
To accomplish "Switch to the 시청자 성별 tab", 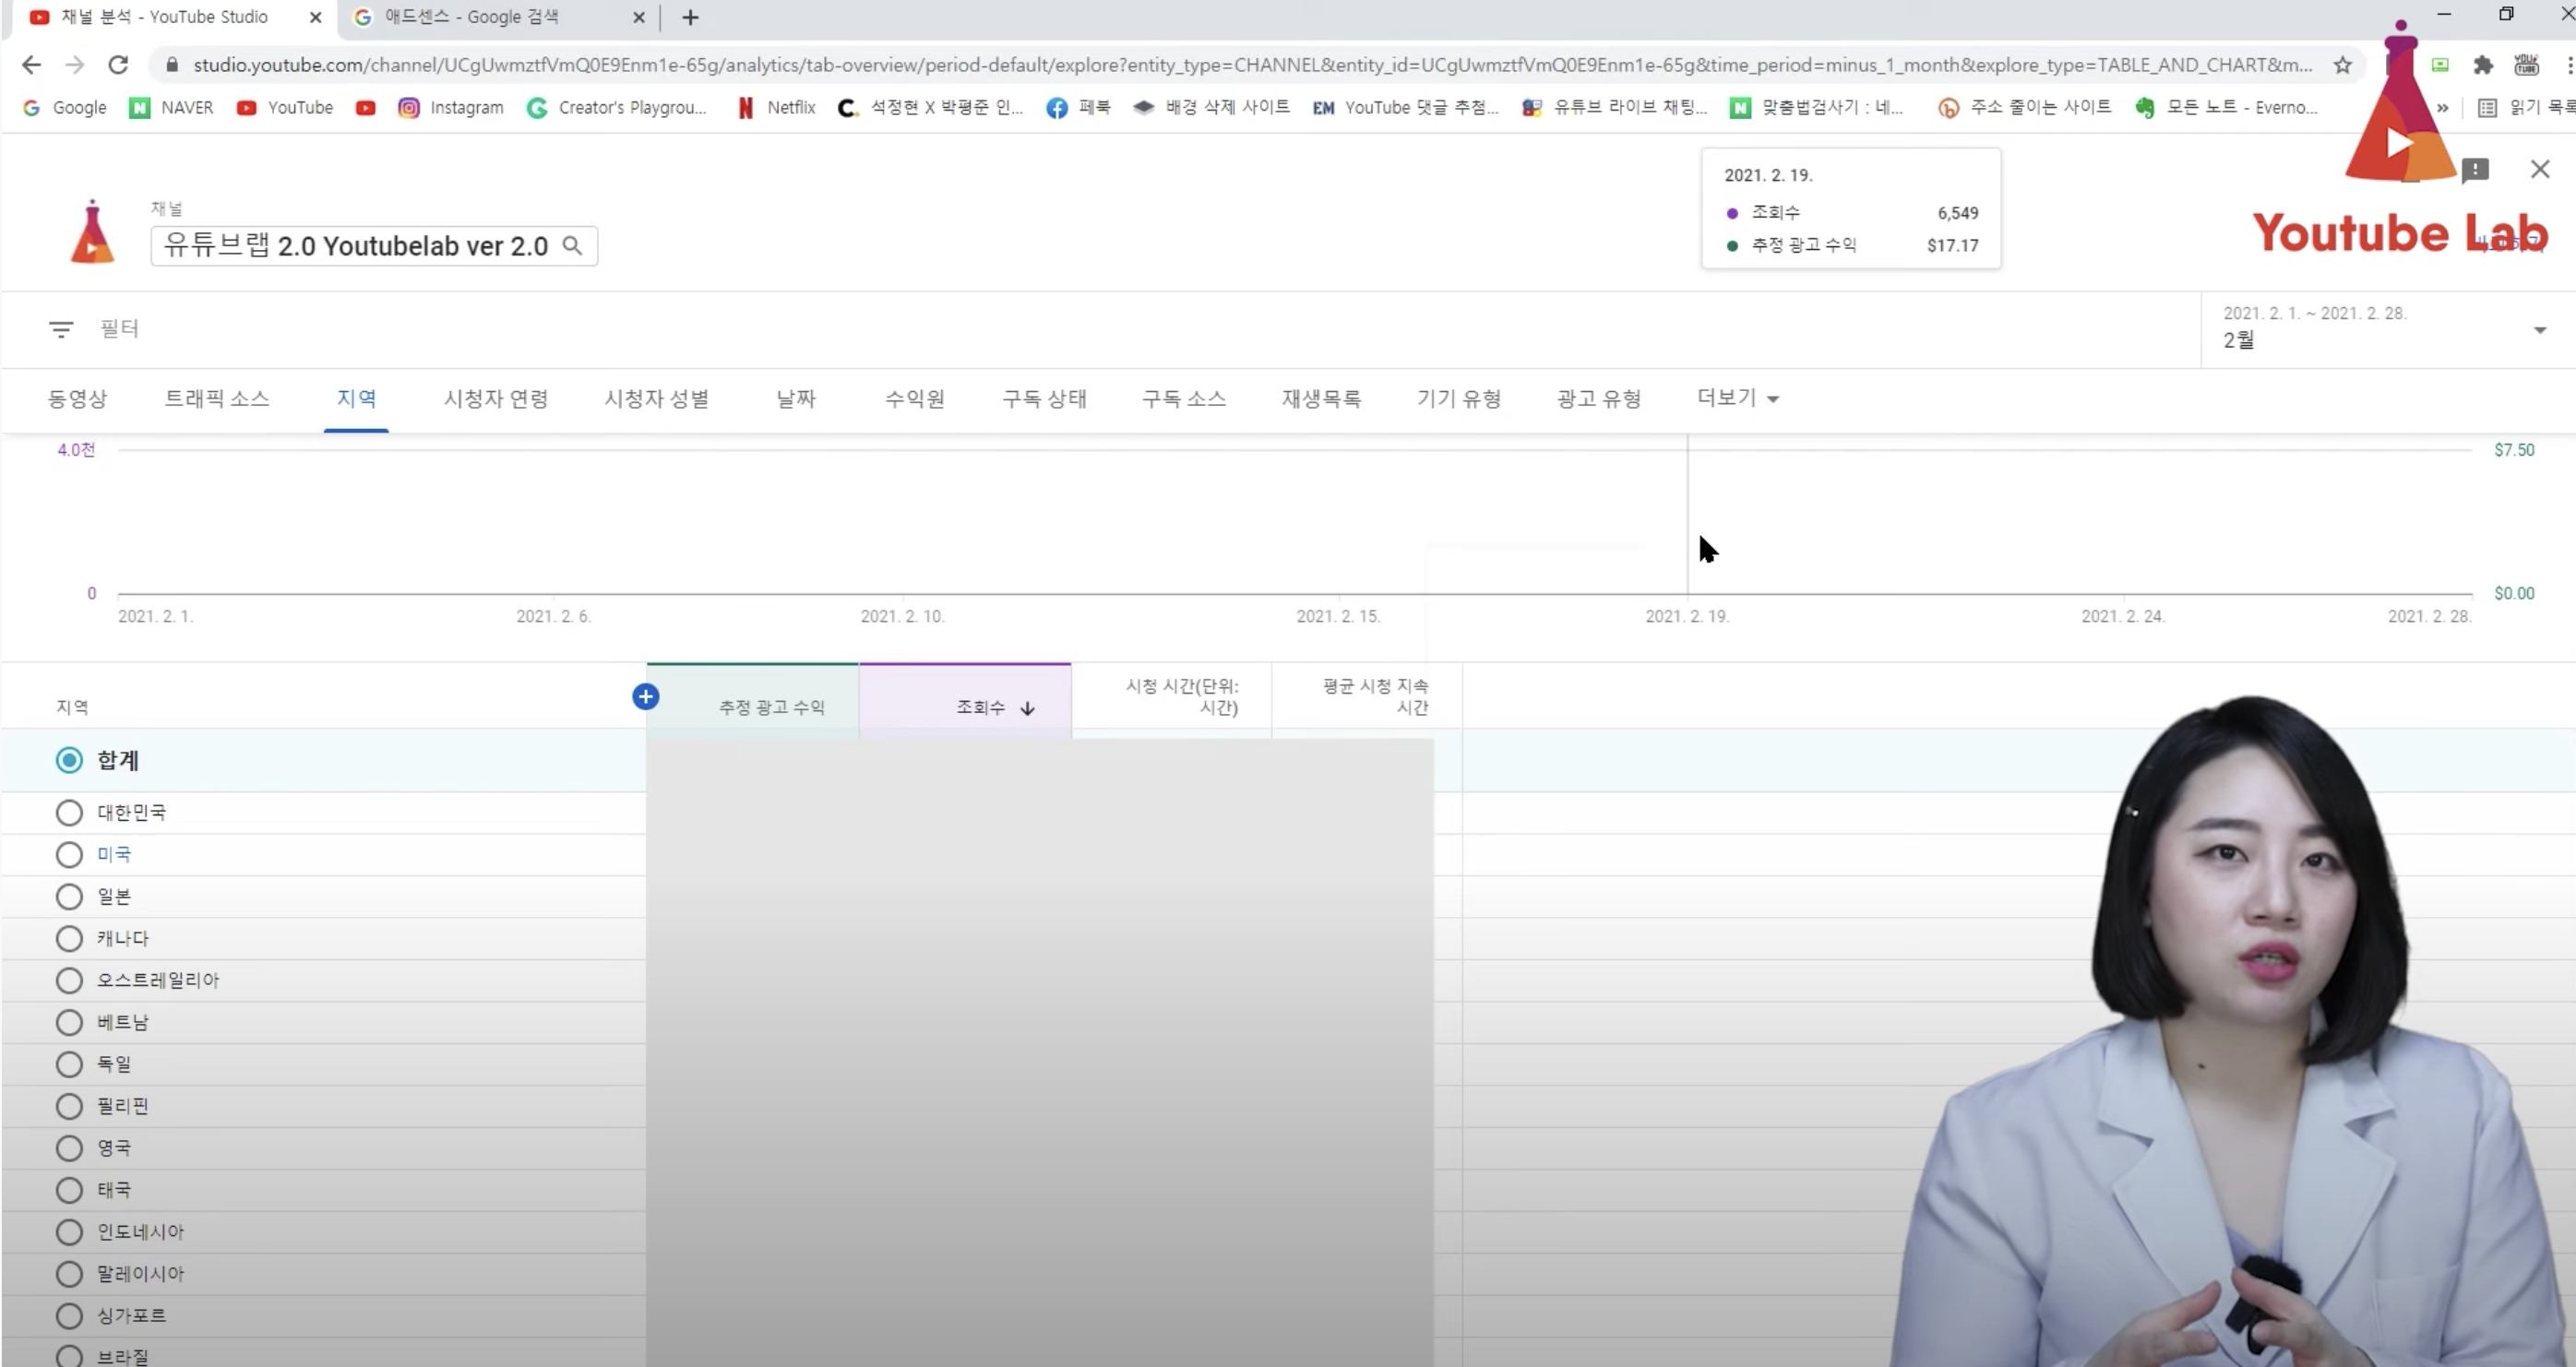I will [x=656, y=399].
